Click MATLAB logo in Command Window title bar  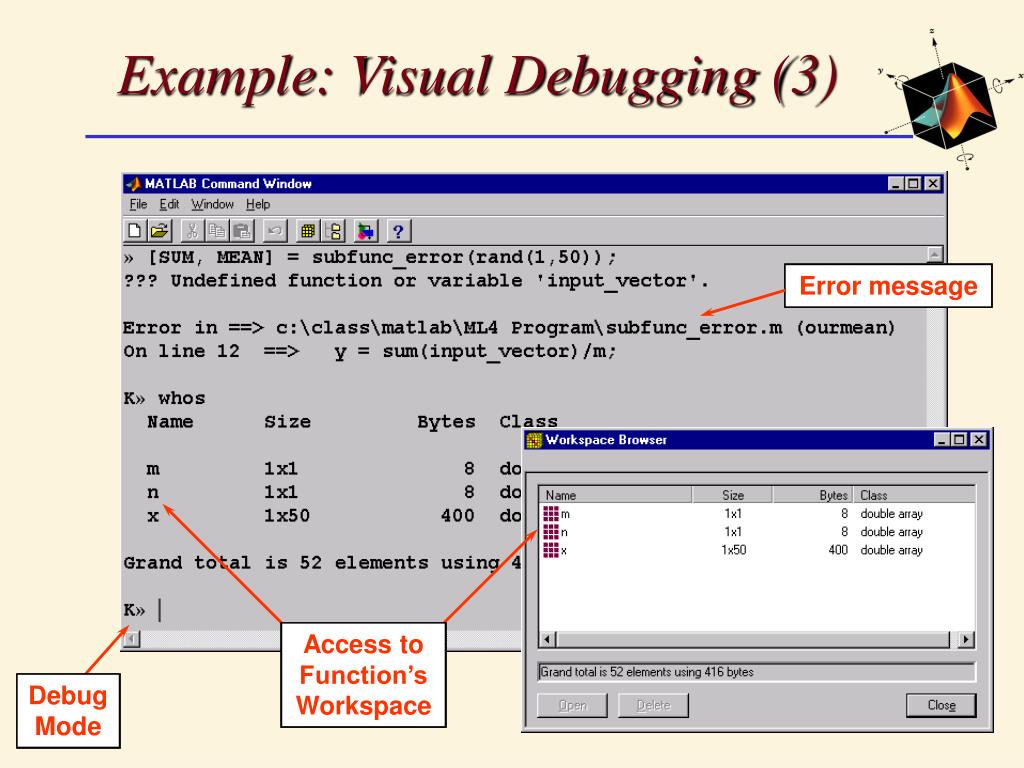[133, 184]
